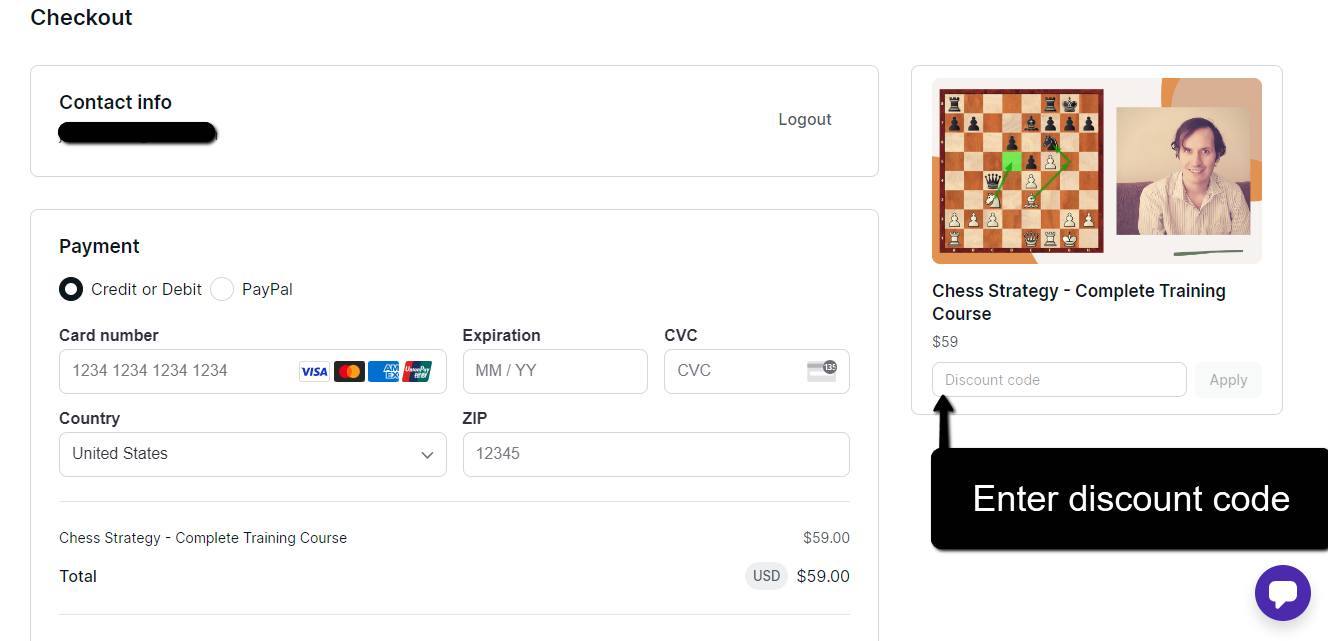Select Credit or Debit payment option
The height and width of the screenshot is (641, 1328).
(71, 289)
